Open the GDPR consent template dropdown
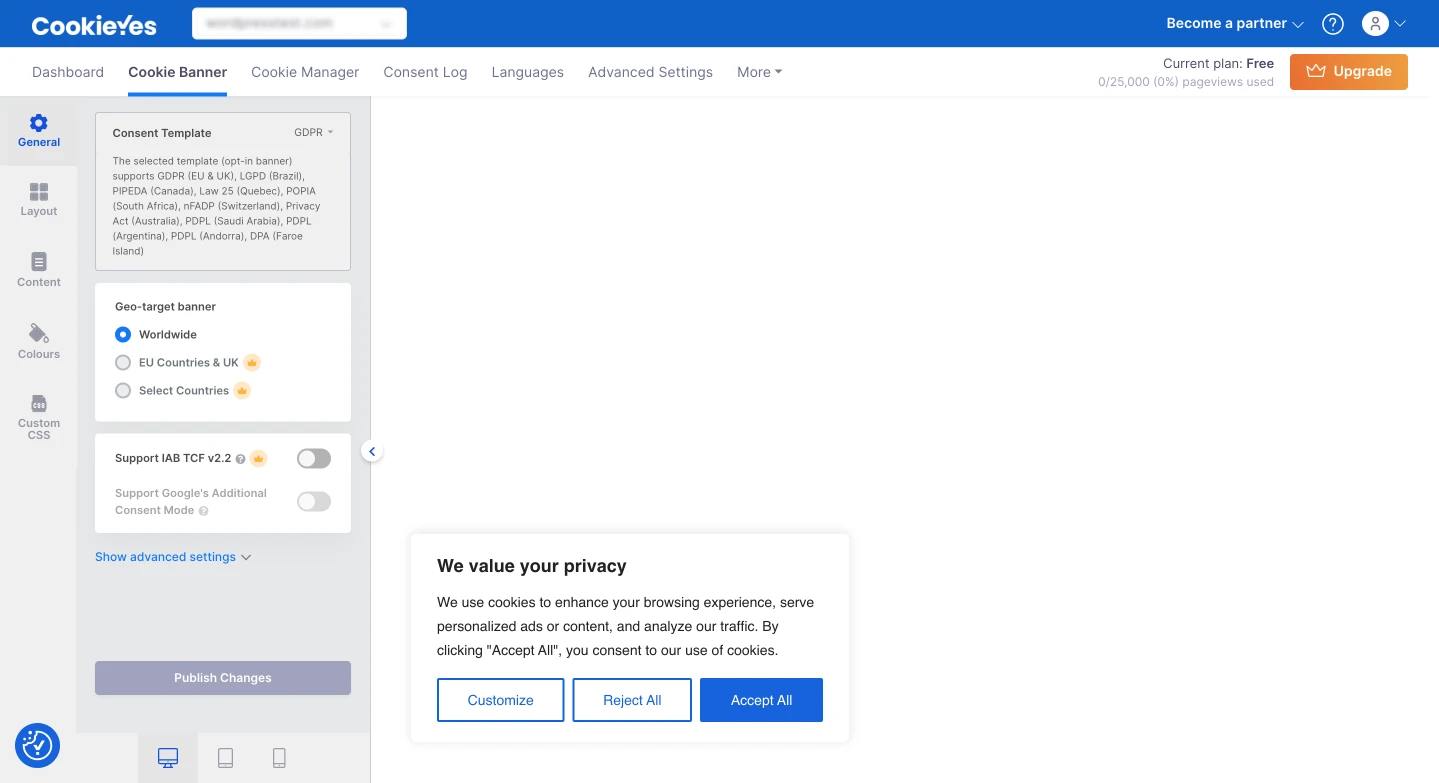The width and height of the screenshot is (1439, 783). 312,132
